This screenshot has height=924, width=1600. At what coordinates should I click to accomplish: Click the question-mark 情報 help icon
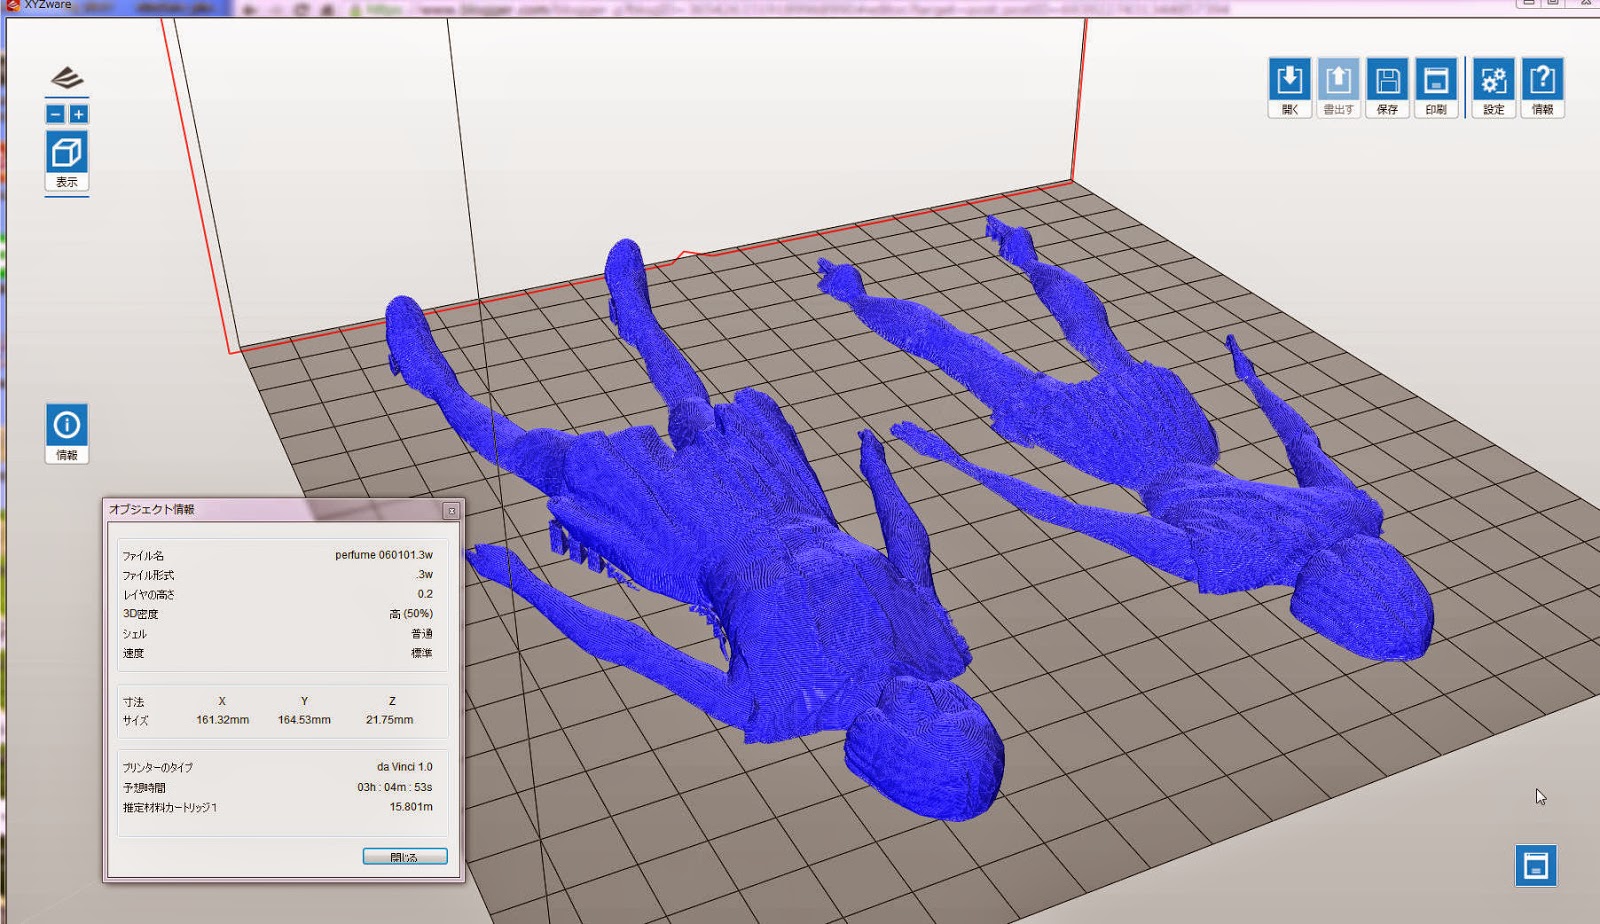pyautogui.click(x=1543, y=87)
